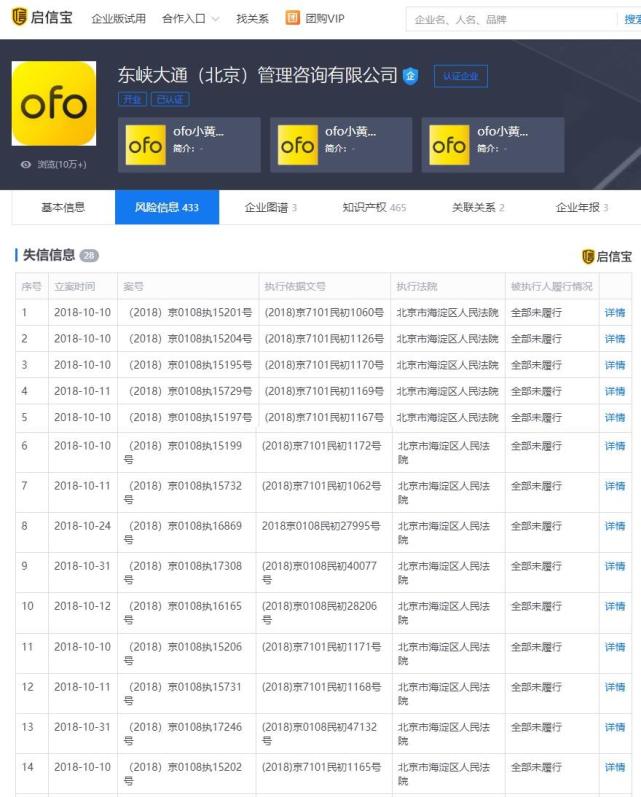Screen dimensions: 641x797
Task: Open 详情 for case 京0108执17246号
Action: (615, 727)
